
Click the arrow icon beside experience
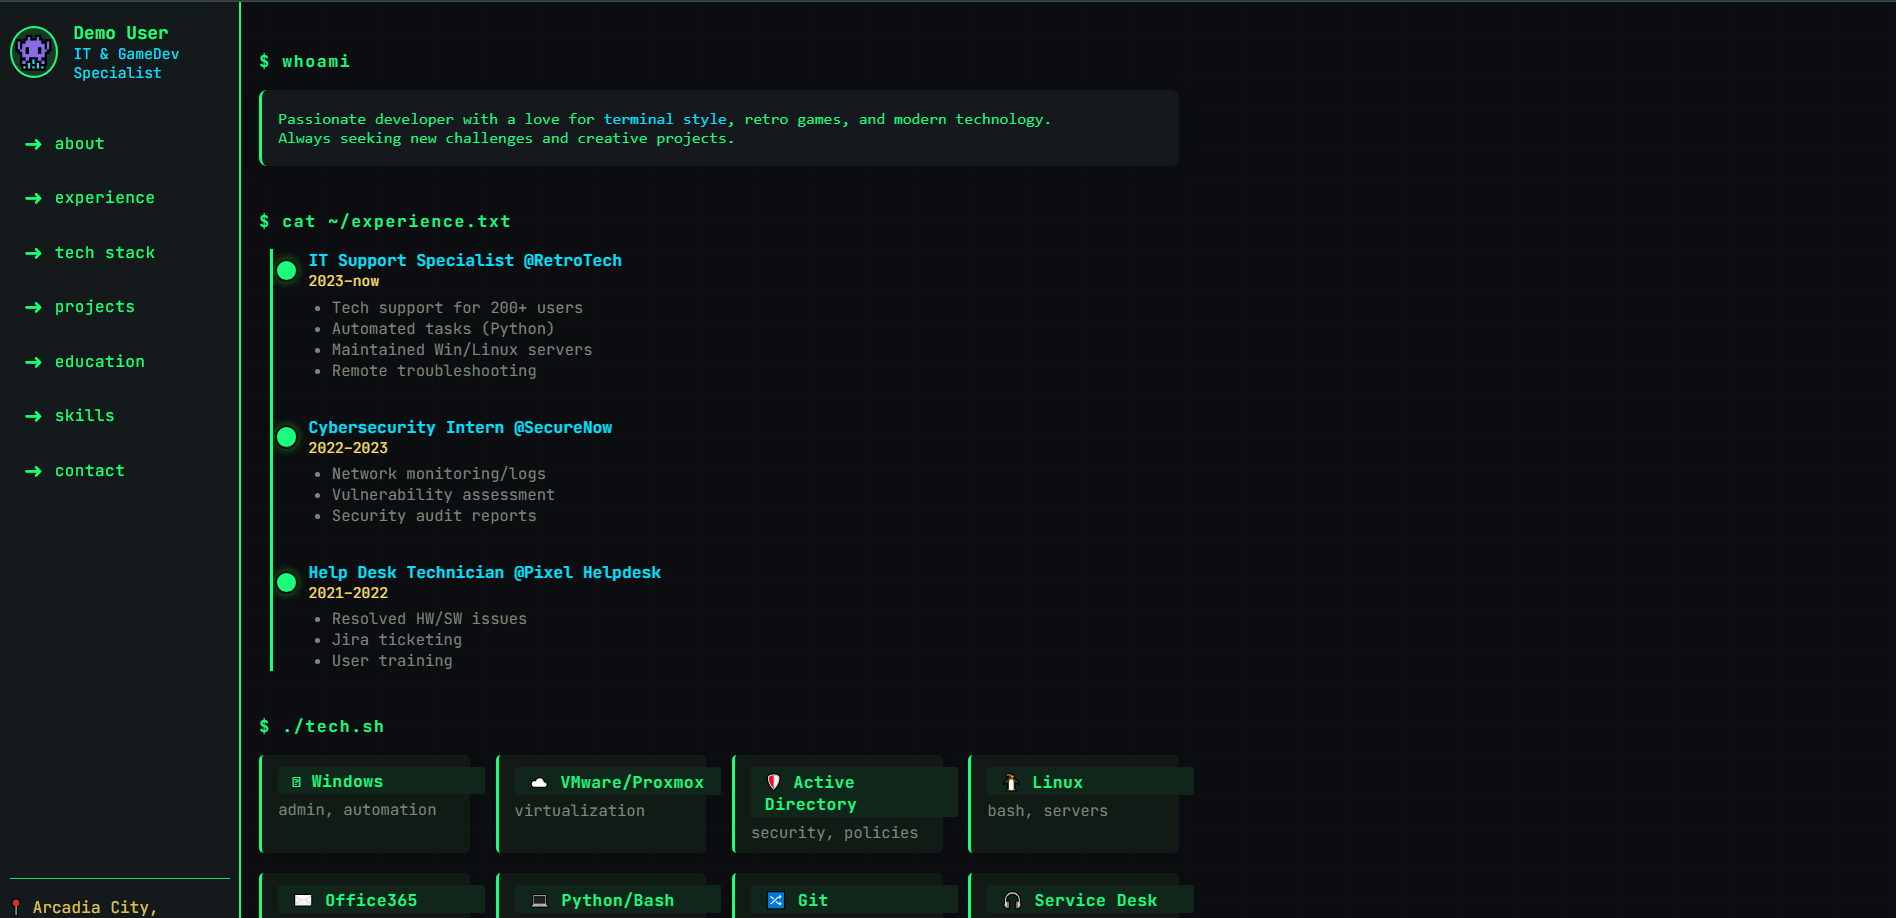tap(33, 198)
